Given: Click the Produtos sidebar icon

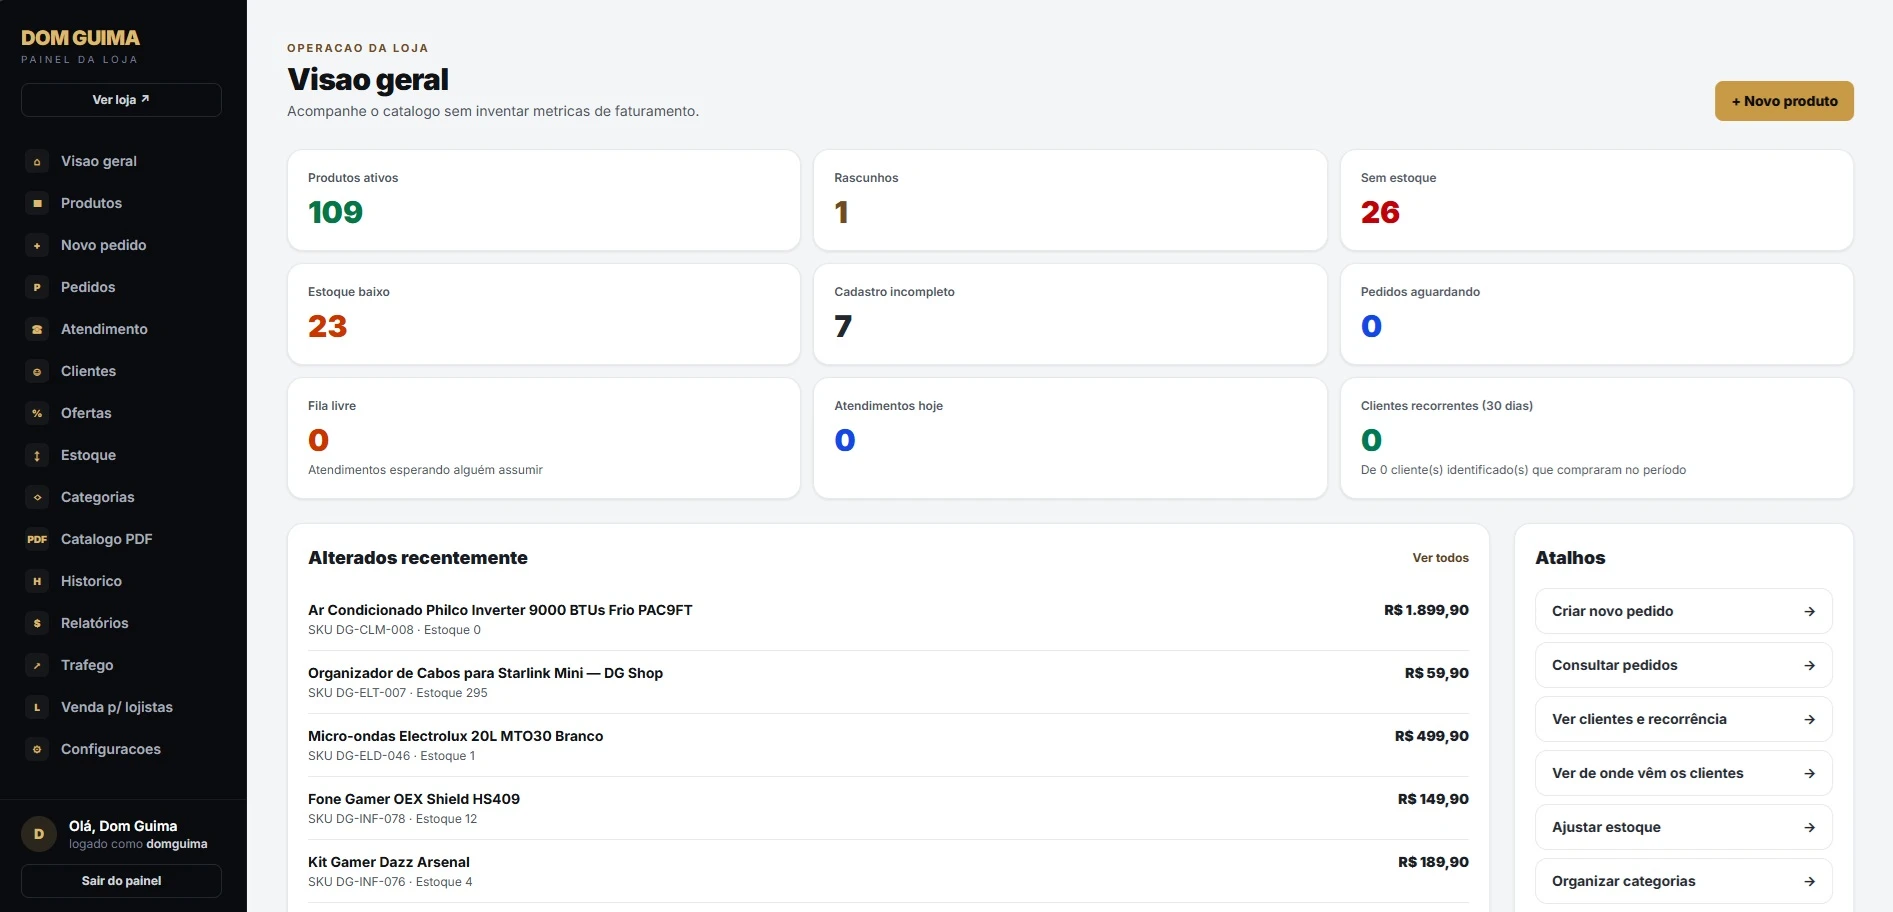Looking at the screenshot, I should click(37, 203).
